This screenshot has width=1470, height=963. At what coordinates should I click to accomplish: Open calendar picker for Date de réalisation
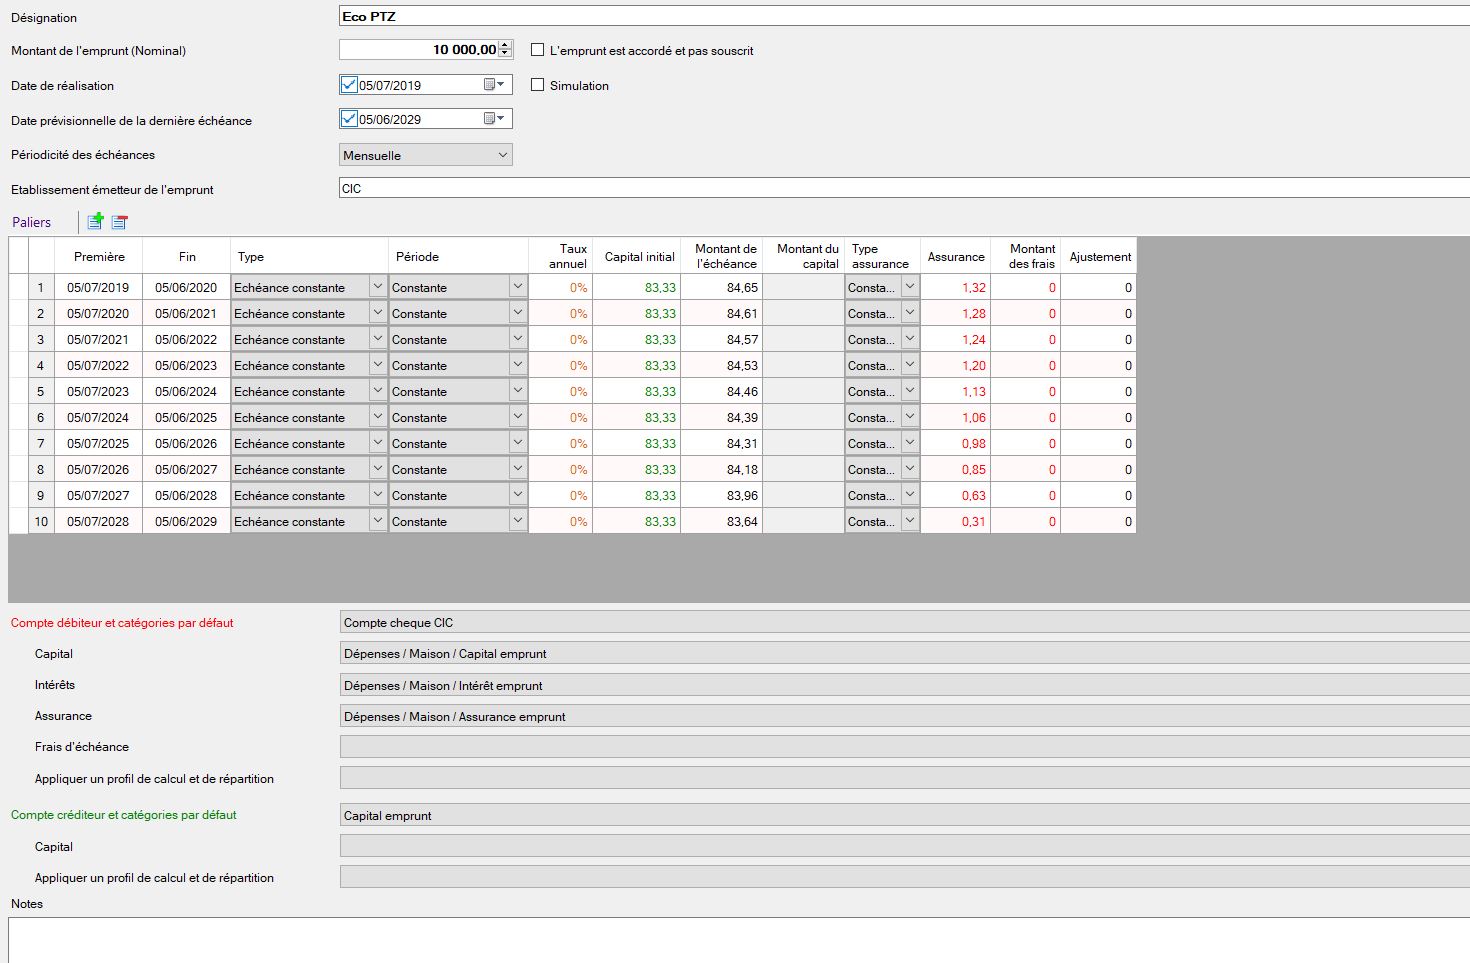click(x=493, y=85)
